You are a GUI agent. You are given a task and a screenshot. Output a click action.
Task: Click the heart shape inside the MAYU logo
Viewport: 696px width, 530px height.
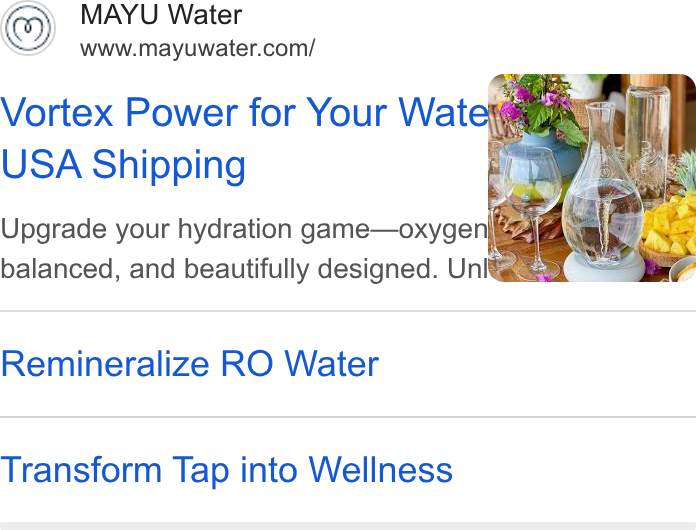[x=28, y=28]
